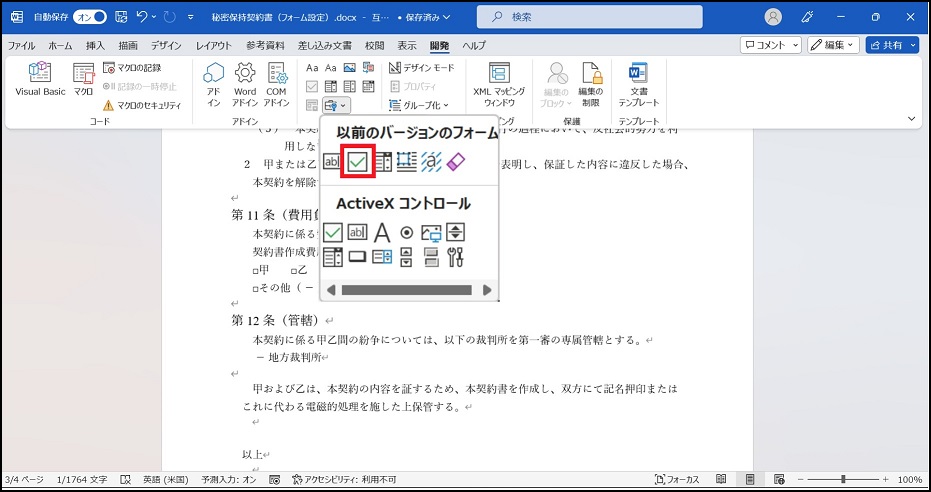
Task: Insert ActiveX label control
Action: tap(382, 233)
